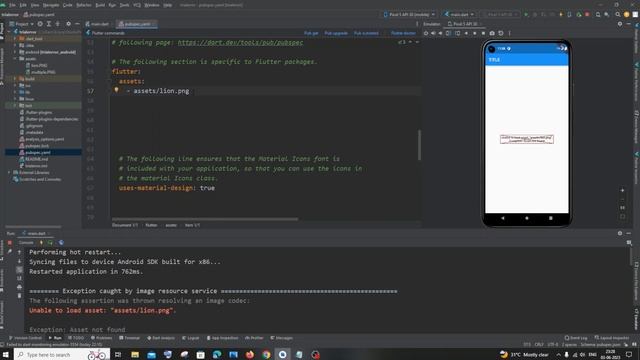Open the Dart Analysis tool window button
The height and width of the screenshot is (360, 640).
pyautogui.click(x=161, y=338)
